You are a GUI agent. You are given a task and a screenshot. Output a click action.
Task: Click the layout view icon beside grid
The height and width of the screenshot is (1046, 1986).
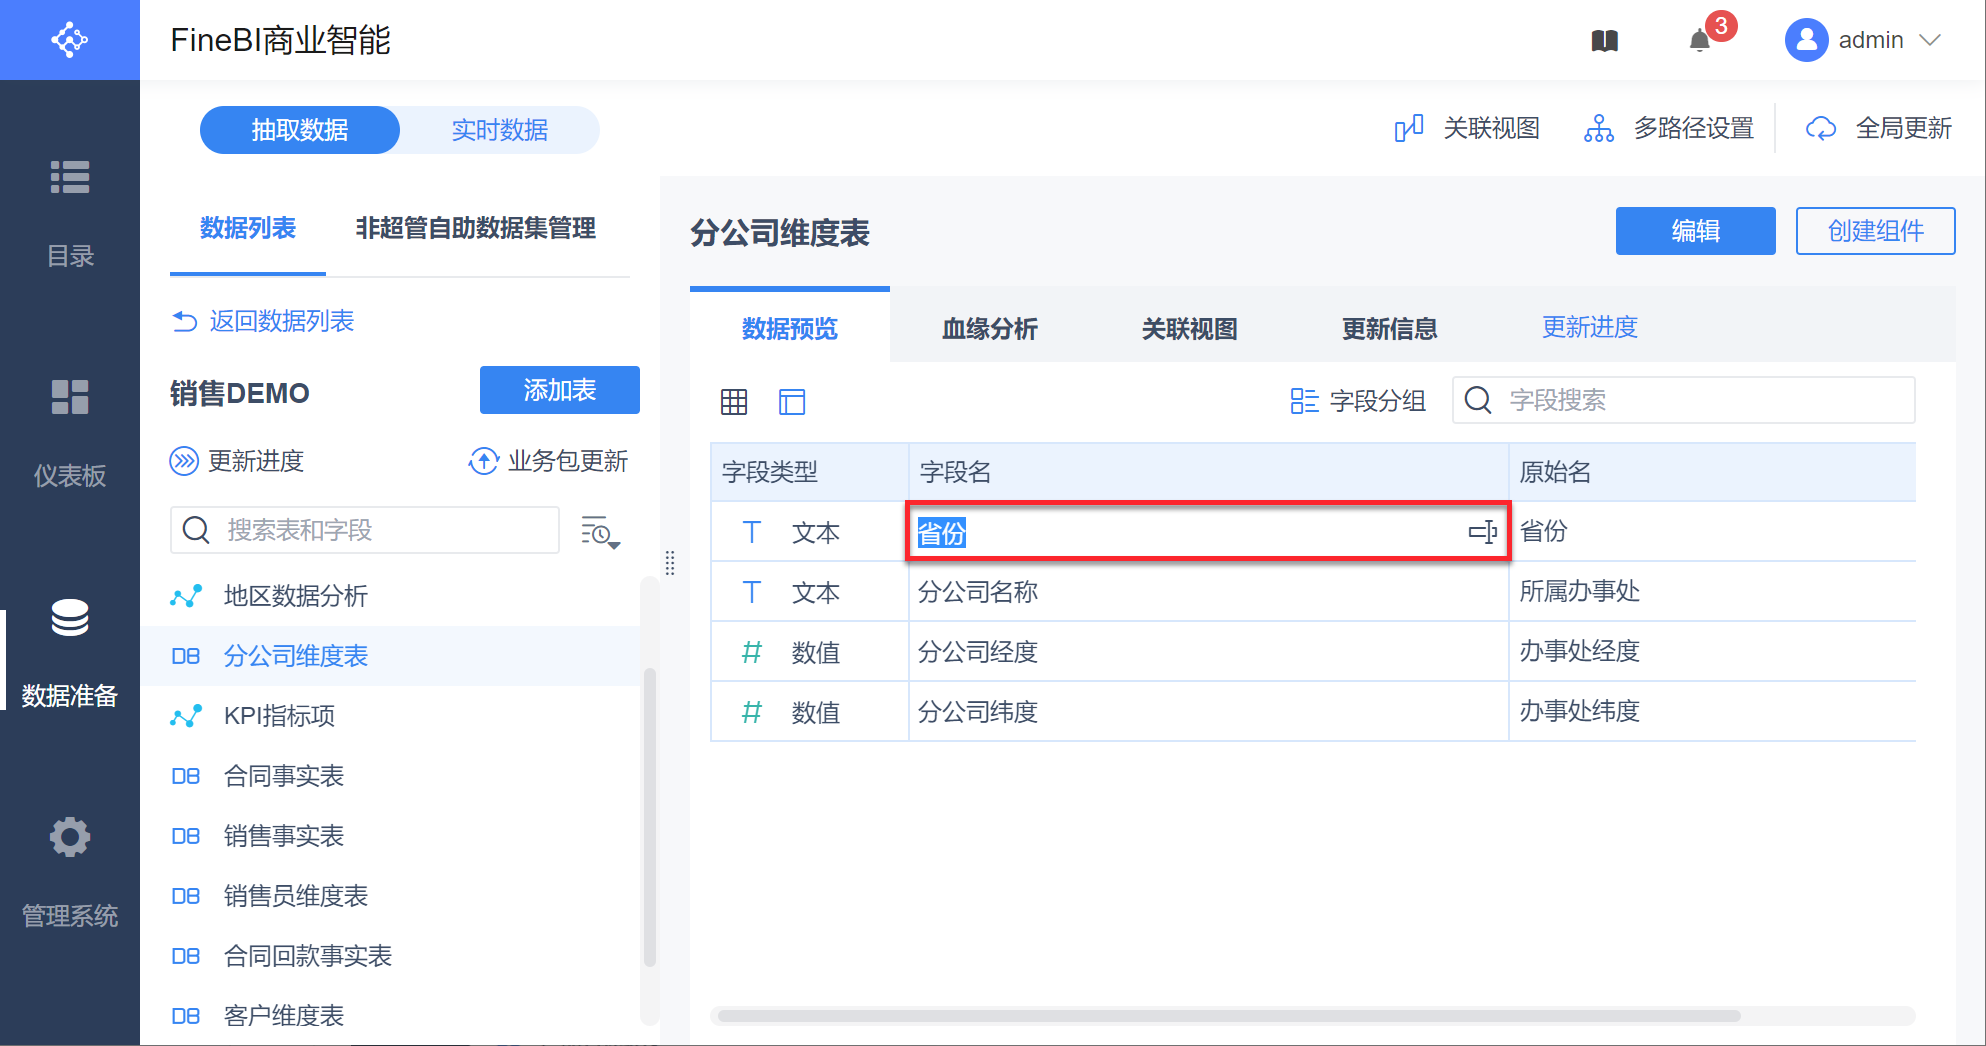tap(792, 402)
